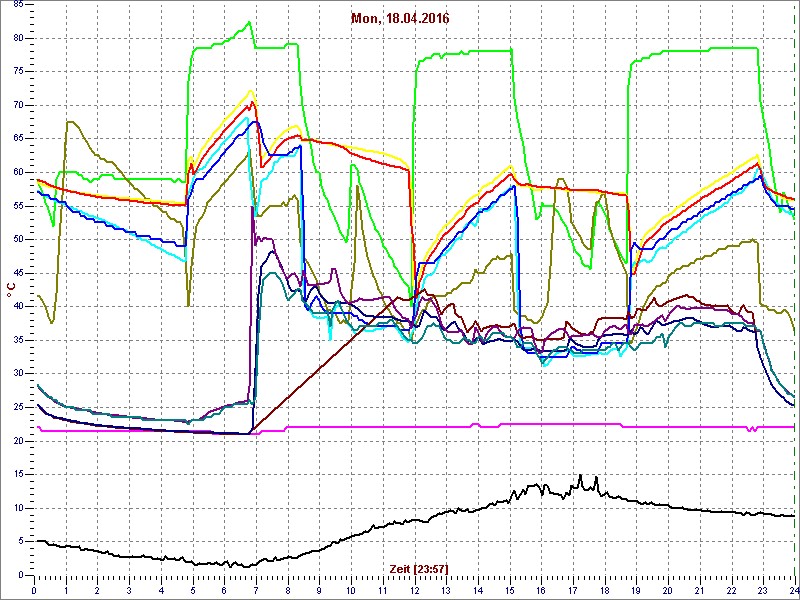Click hour 12 on the time axis

tap(415, 591)
